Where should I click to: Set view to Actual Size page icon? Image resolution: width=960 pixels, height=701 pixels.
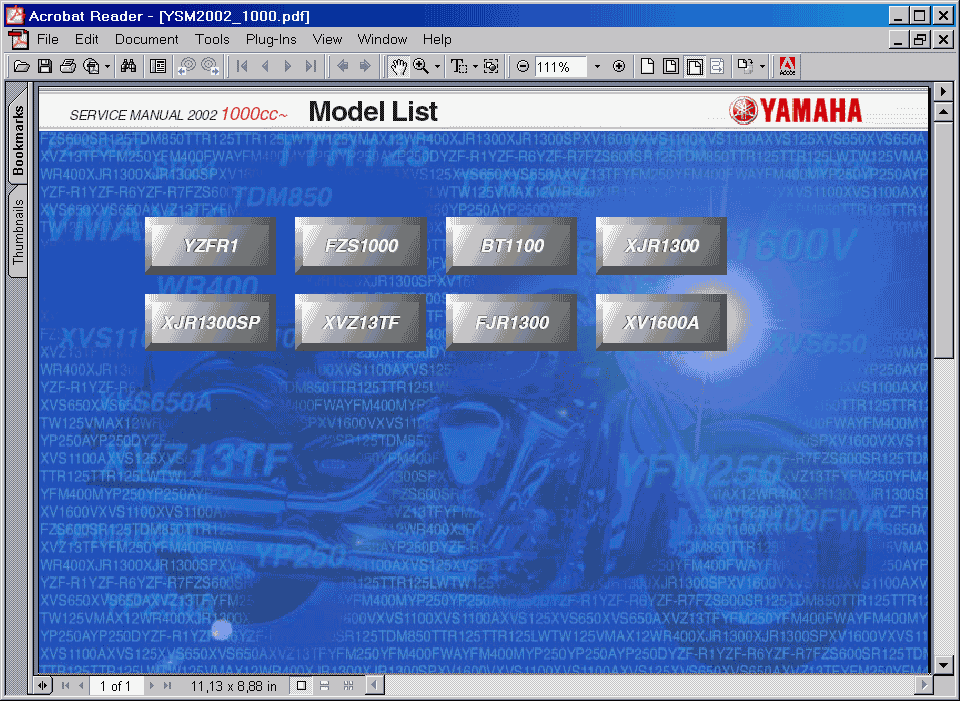tap(647, 66)
